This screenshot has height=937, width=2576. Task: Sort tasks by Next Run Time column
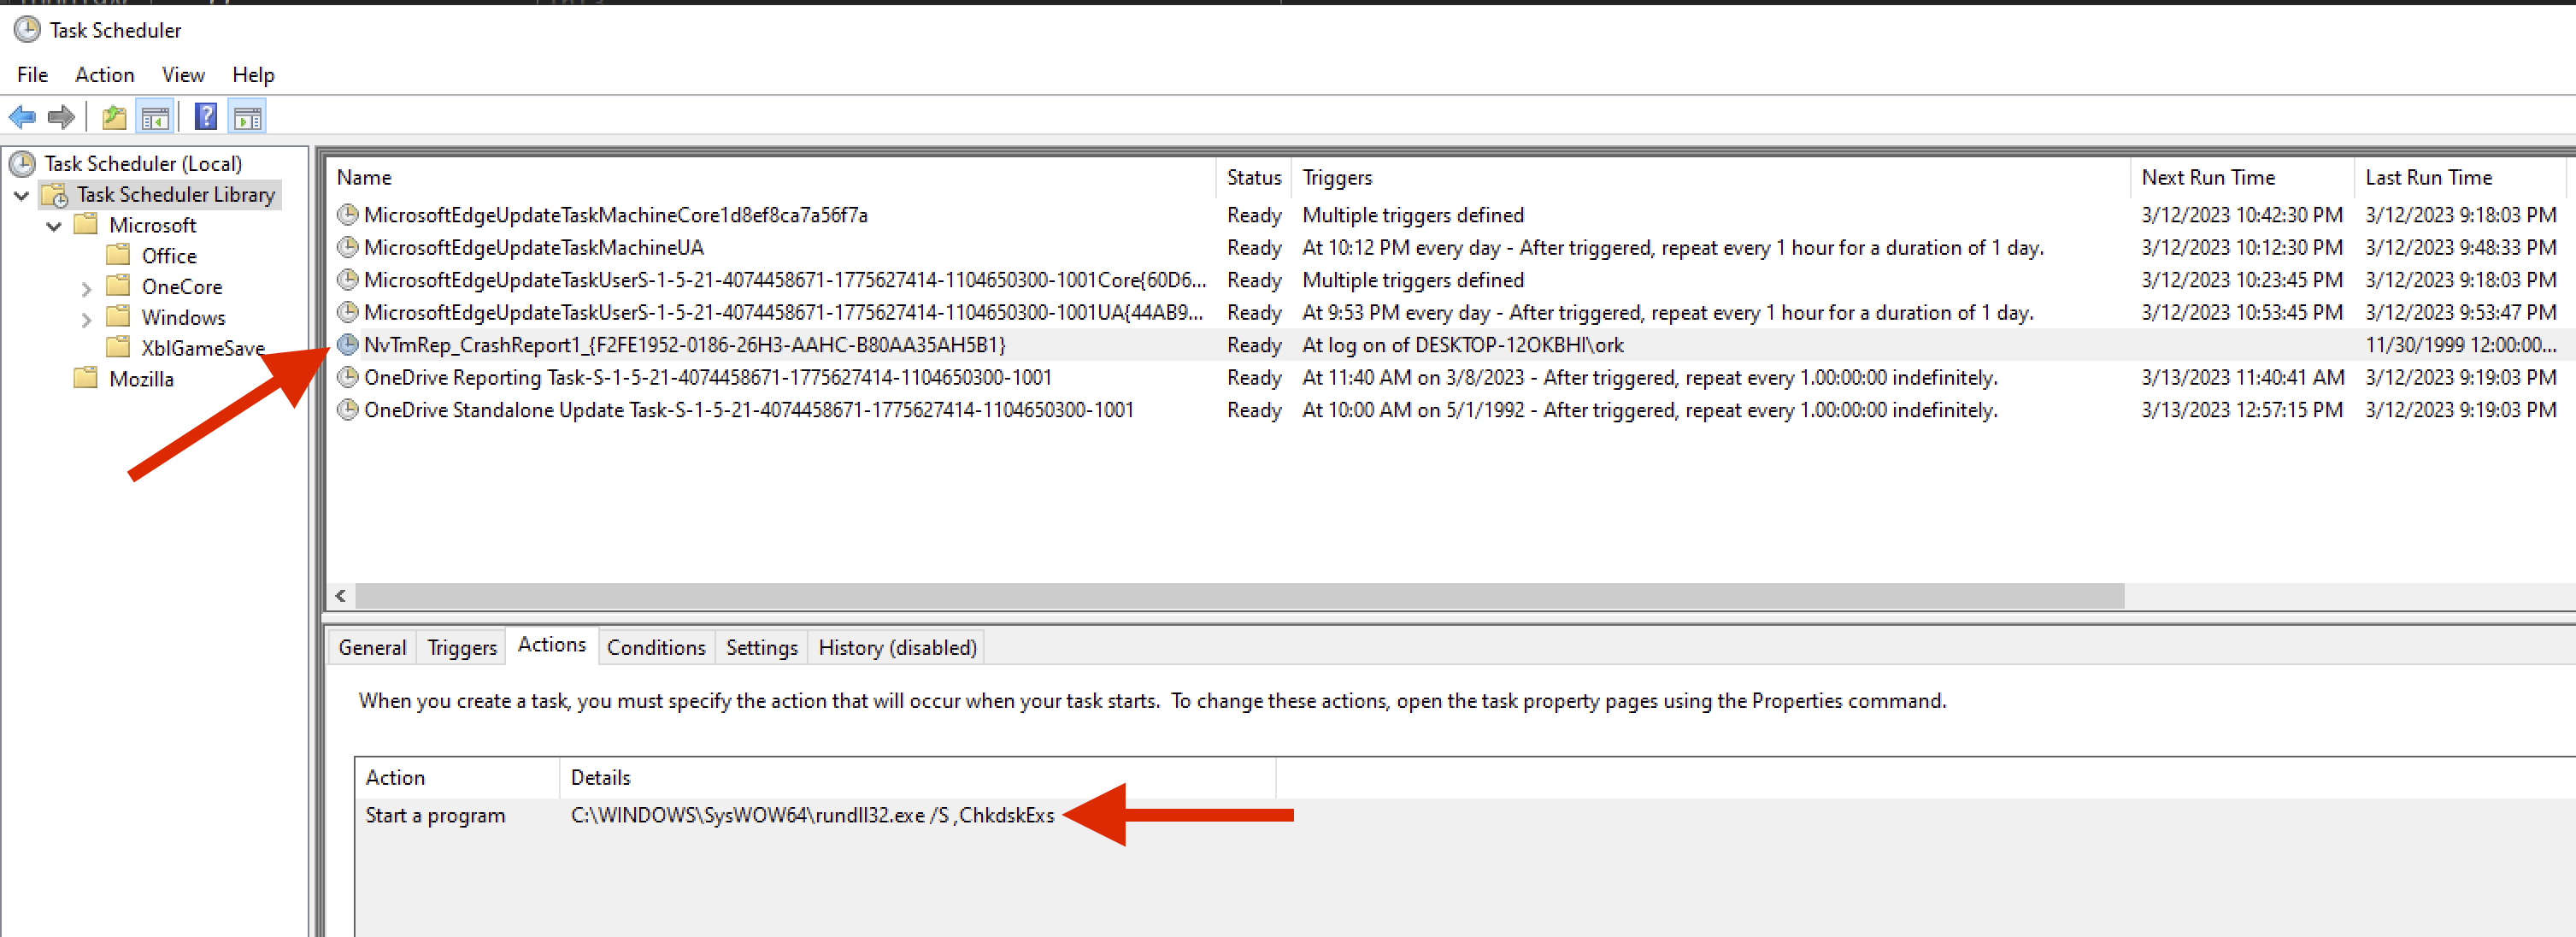(x=2207, y=177)
